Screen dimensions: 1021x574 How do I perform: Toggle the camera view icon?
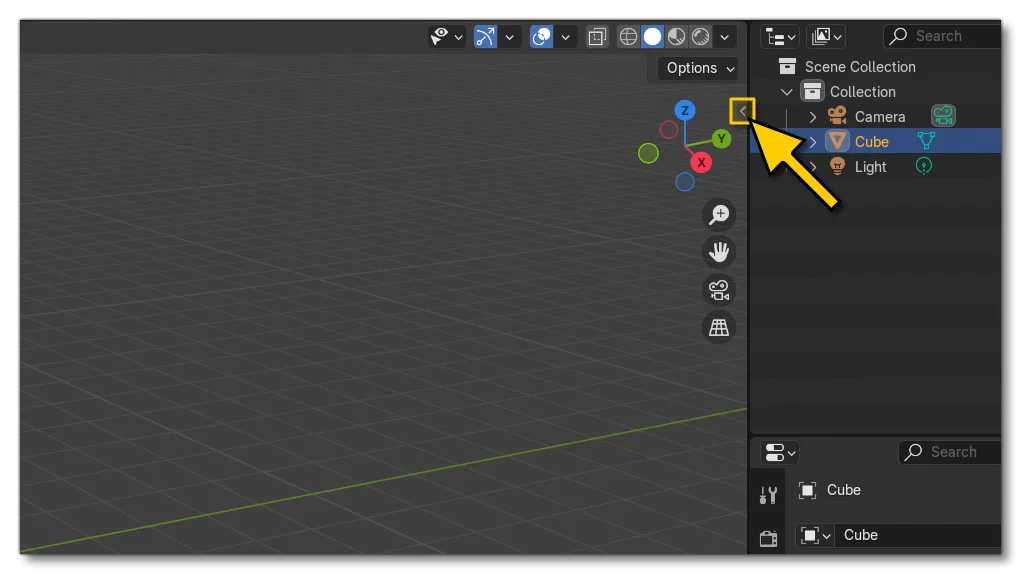pos(719,290)
